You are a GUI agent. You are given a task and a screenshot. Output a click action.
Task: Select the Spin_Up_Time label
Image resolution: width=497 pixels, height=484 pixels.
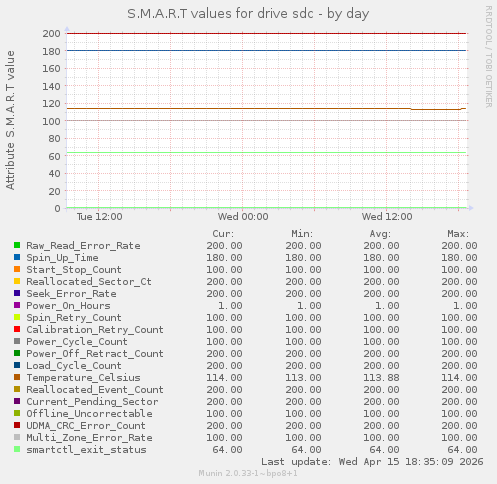62,258
